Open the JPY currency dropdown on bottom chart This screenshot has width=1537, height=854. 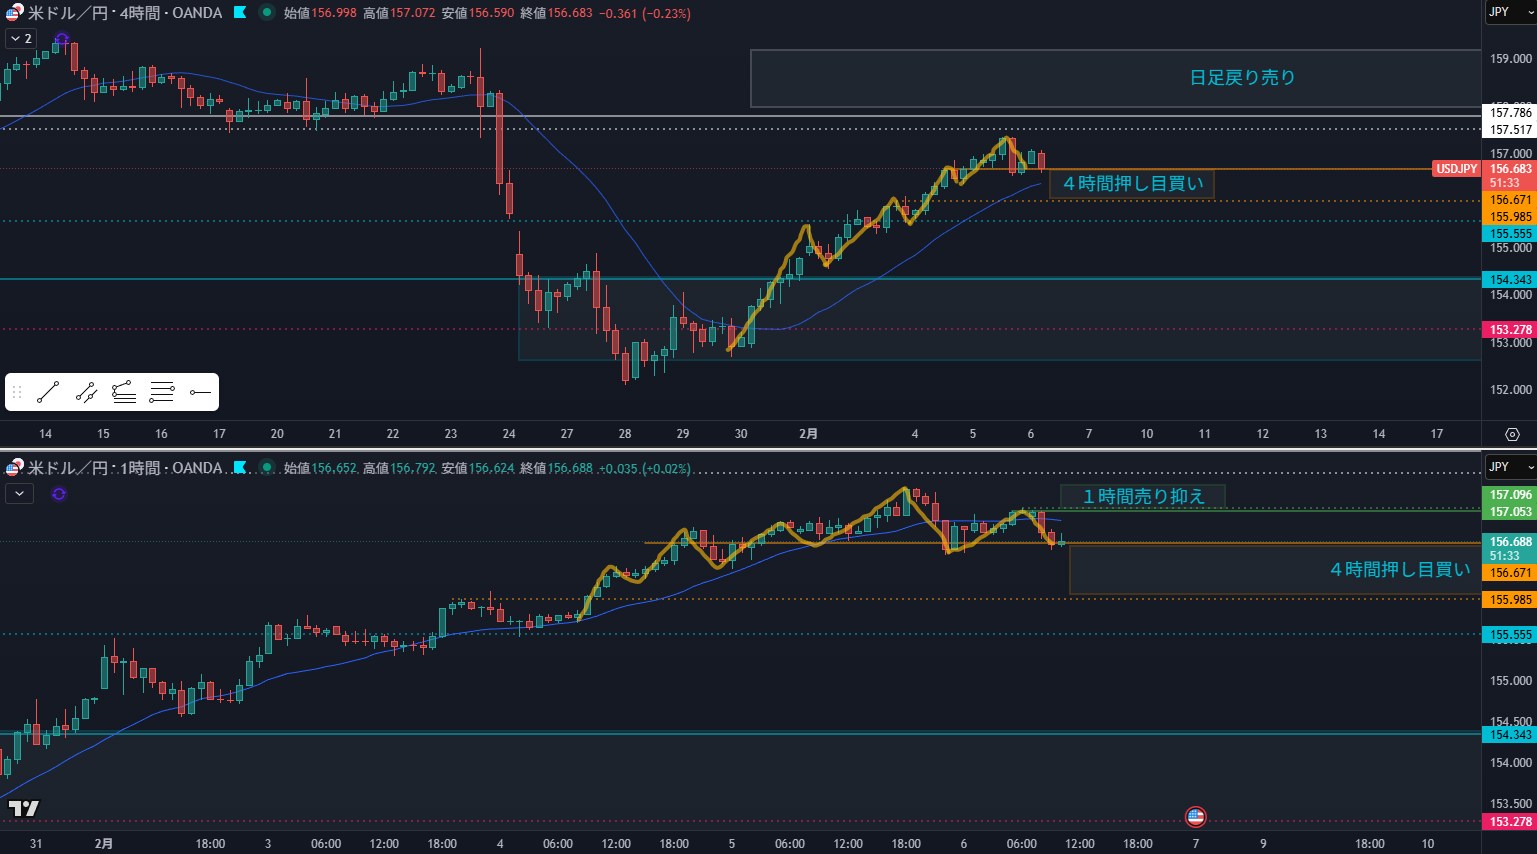click(x=1509, y=467)
